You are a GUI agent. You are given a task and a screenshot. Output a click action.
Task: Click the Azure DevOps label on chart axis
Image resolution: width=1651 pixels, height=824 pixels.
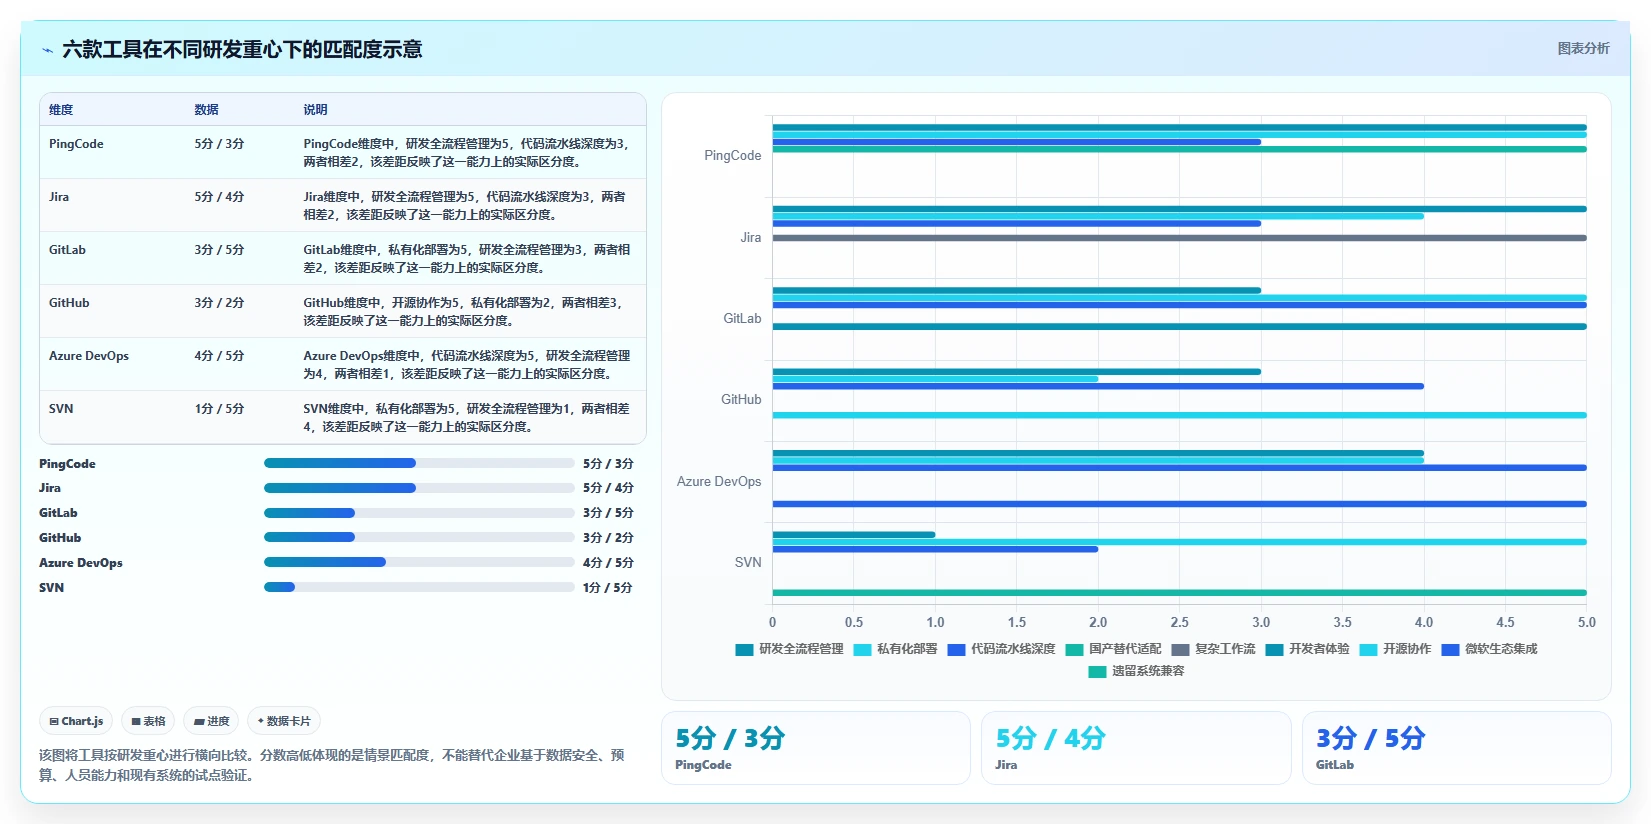719,482
